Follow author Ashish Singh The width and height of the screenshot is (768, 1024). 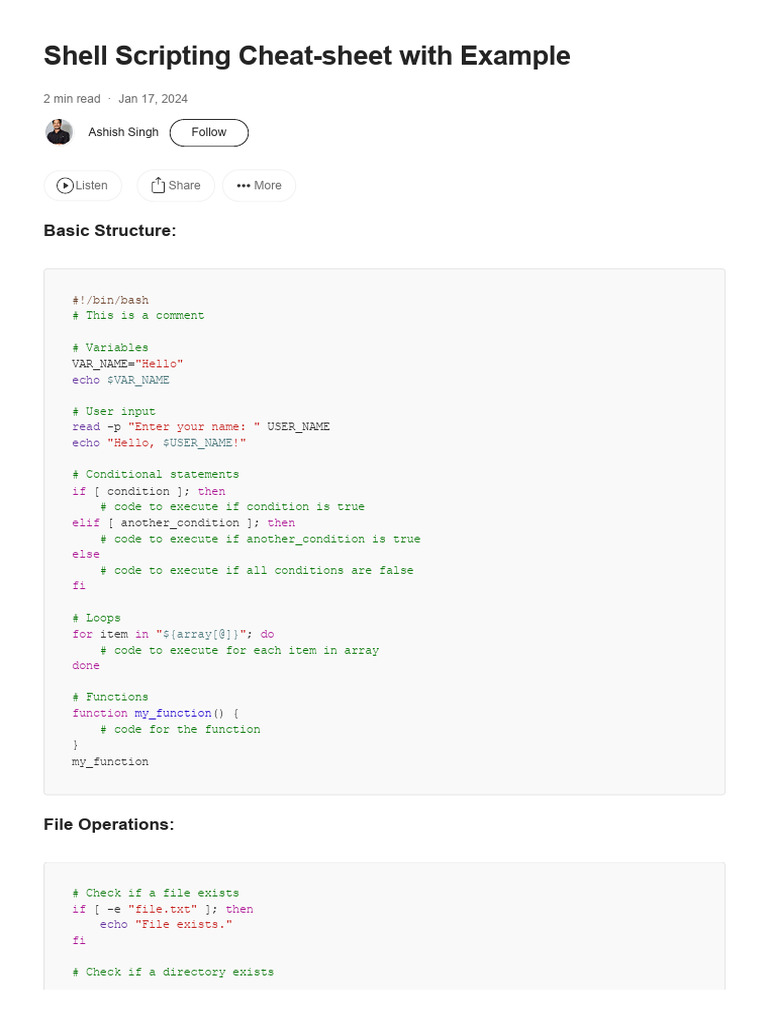[x=209, y=133]
